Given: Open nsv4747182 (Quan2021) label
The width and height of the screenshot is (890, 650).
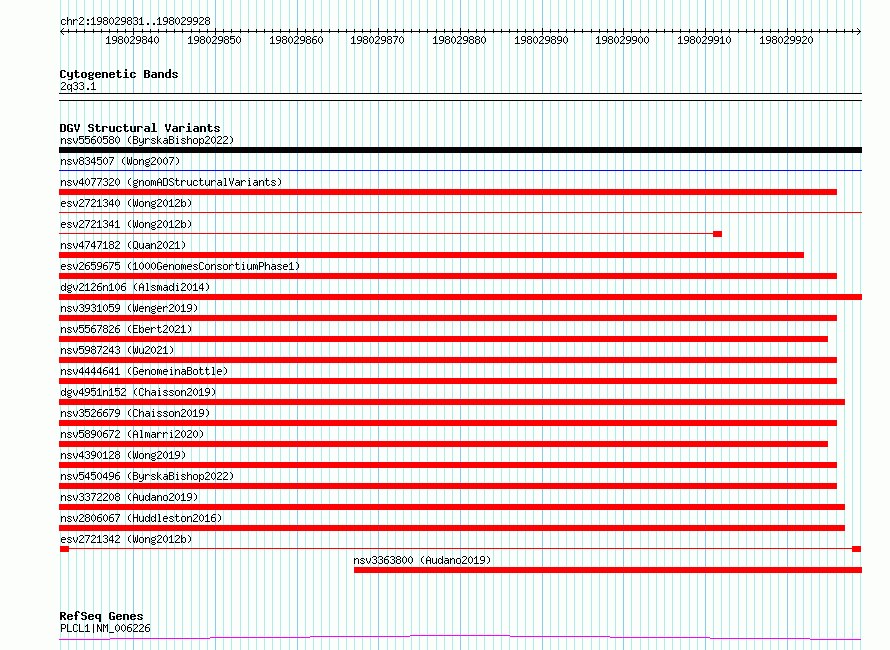Looking at the screenshot, I should [x=123, y=245].
